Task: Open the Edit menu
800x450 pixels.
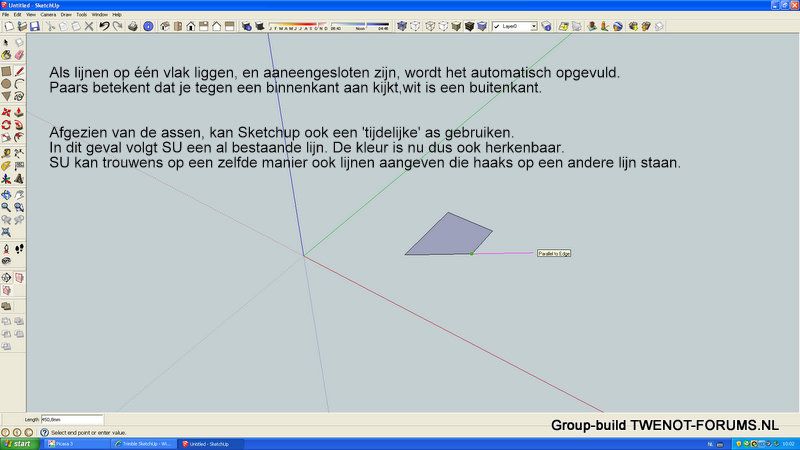Action: [17, 15]
